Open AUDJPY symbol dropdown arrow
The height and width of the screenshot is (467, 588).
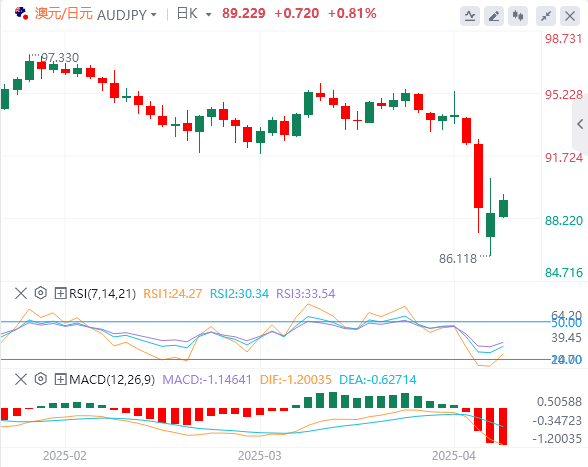[x=153, y=15]
